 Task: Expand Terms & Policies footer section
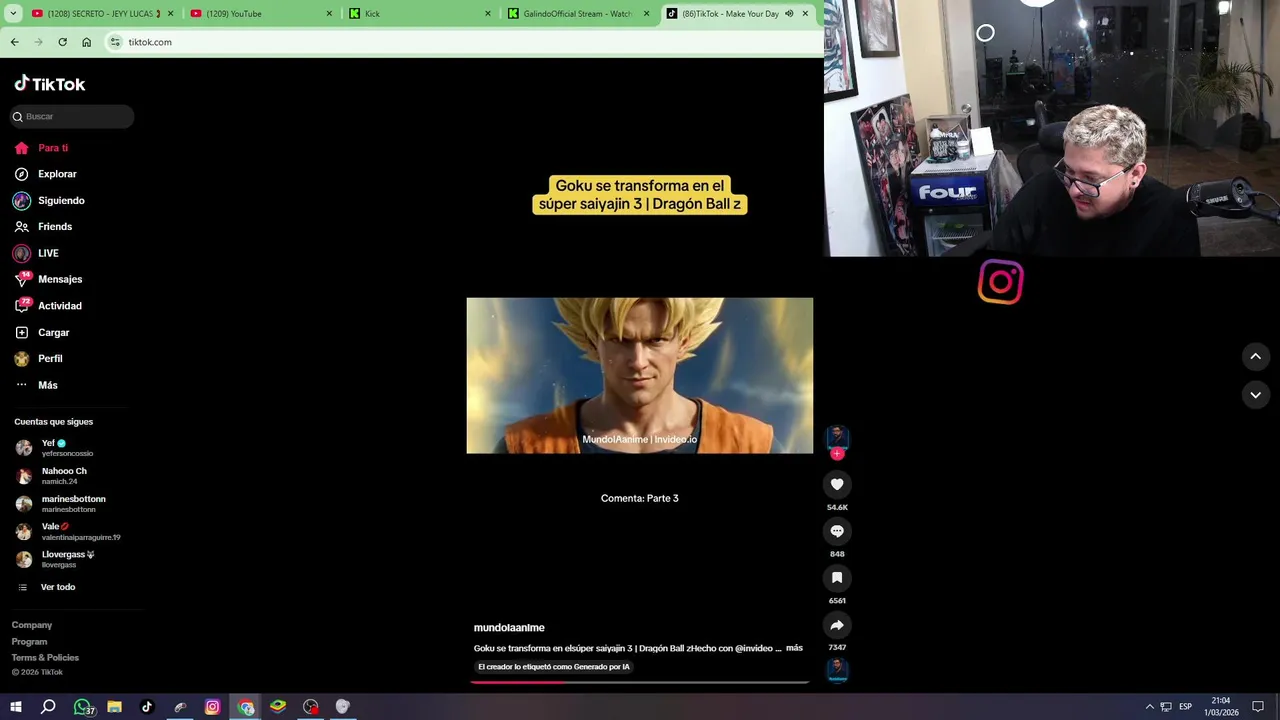(45, 657)
